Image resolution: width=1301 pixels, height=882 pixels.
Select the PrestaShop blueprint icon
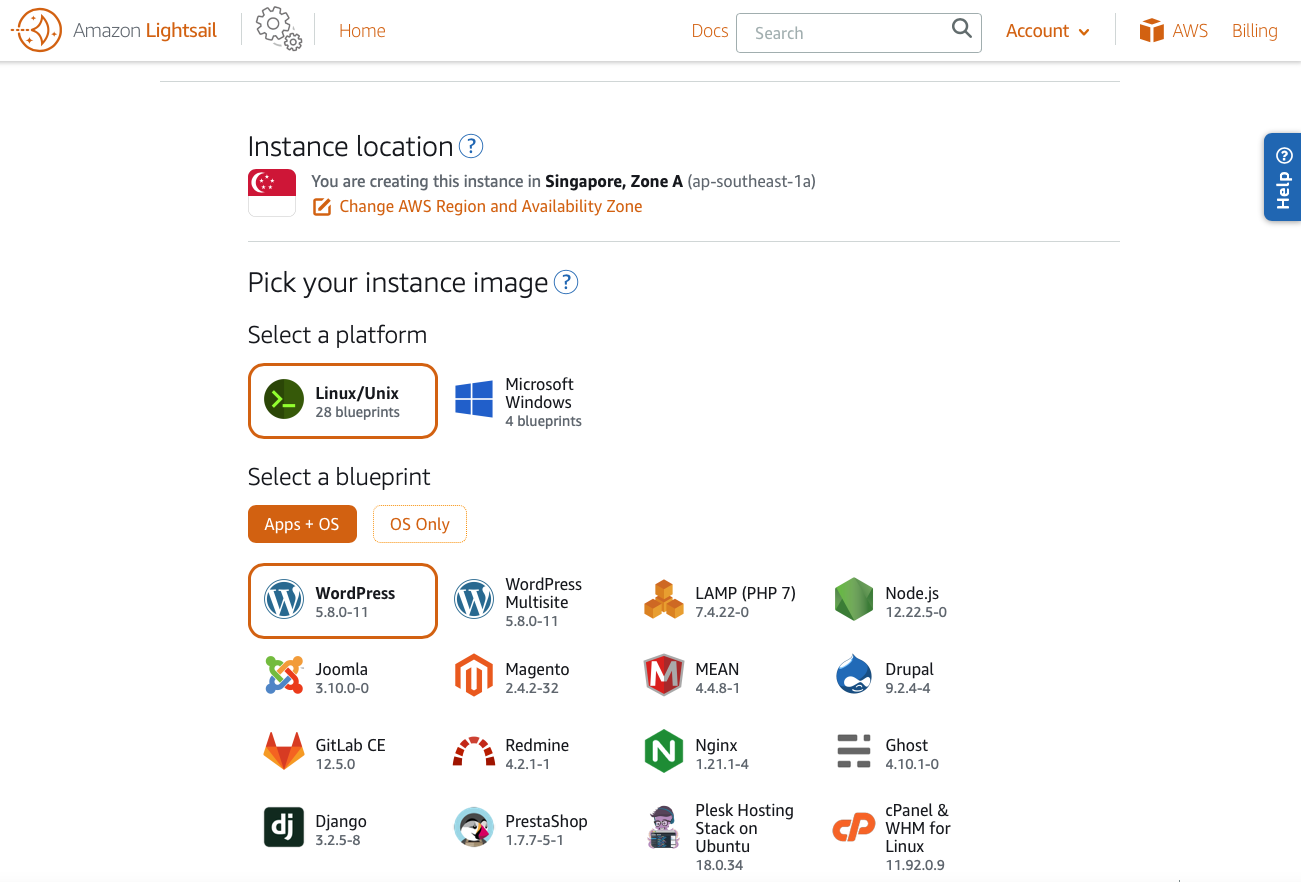click(x=474, y=828)
